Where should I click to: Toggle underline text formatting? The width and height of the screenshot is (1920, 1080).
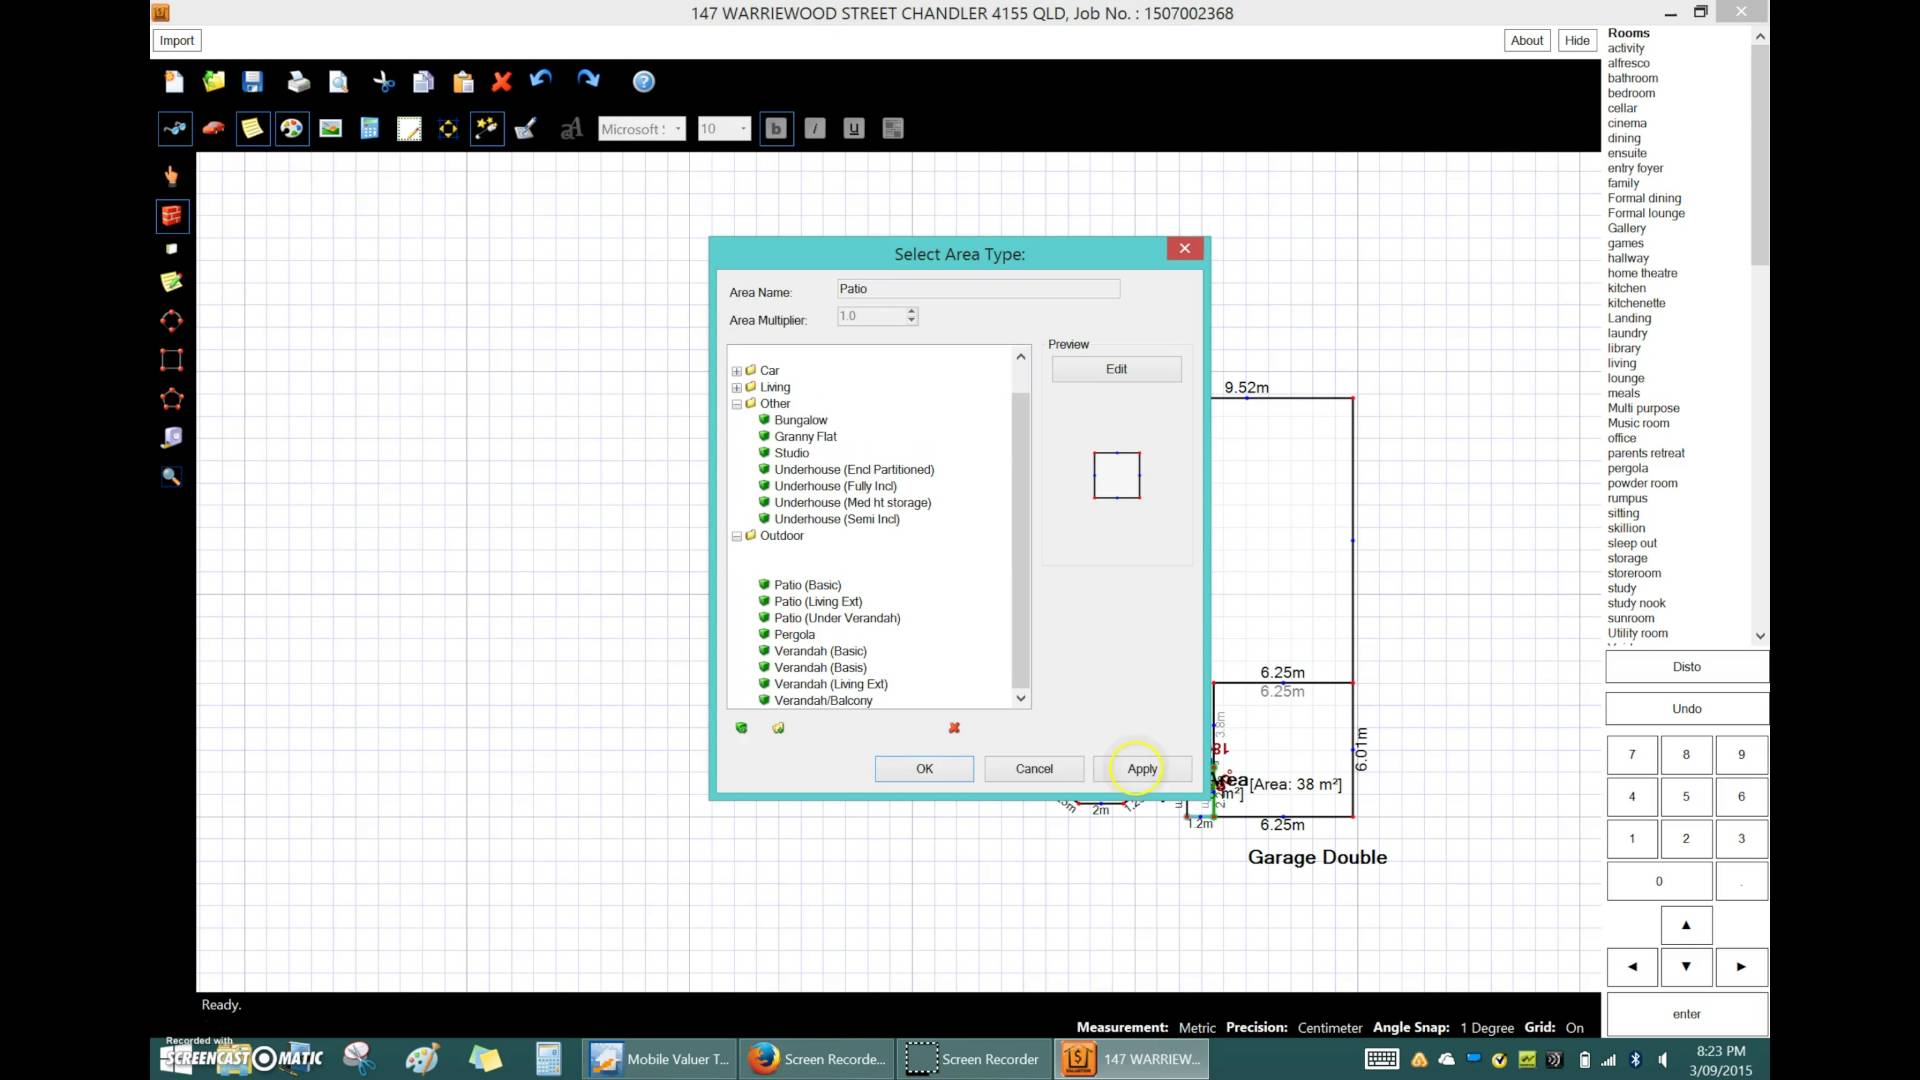(854, 129)
